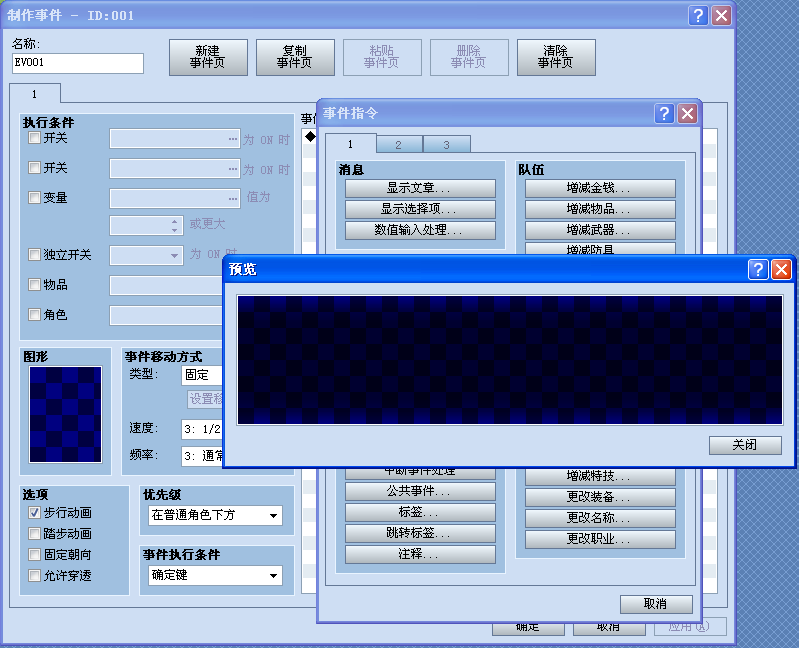Close the 制作事件 window
The width and height of the screenshot is (799, 648).
(722, 15)
